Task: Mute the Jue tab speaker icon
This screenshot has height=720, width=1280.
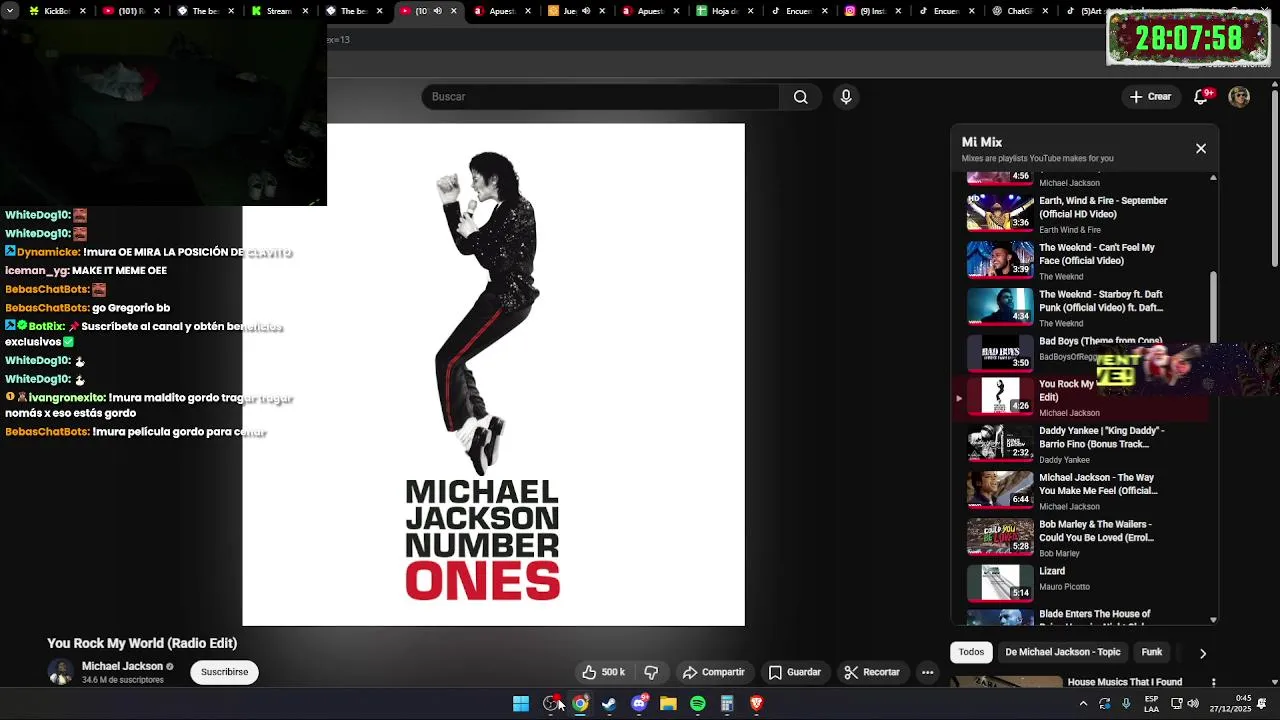Action: pos(586,11)
